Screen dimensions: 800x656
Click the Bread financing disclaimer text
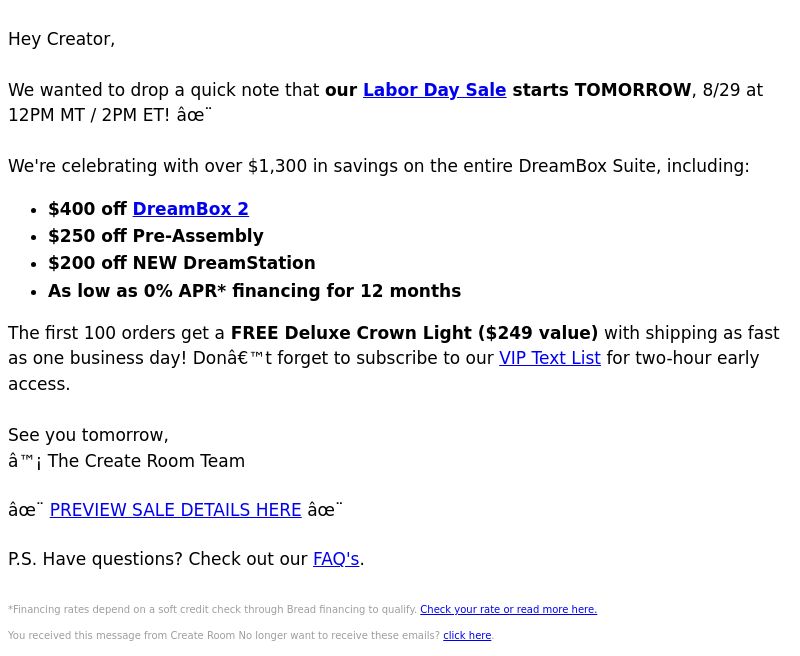212,610
